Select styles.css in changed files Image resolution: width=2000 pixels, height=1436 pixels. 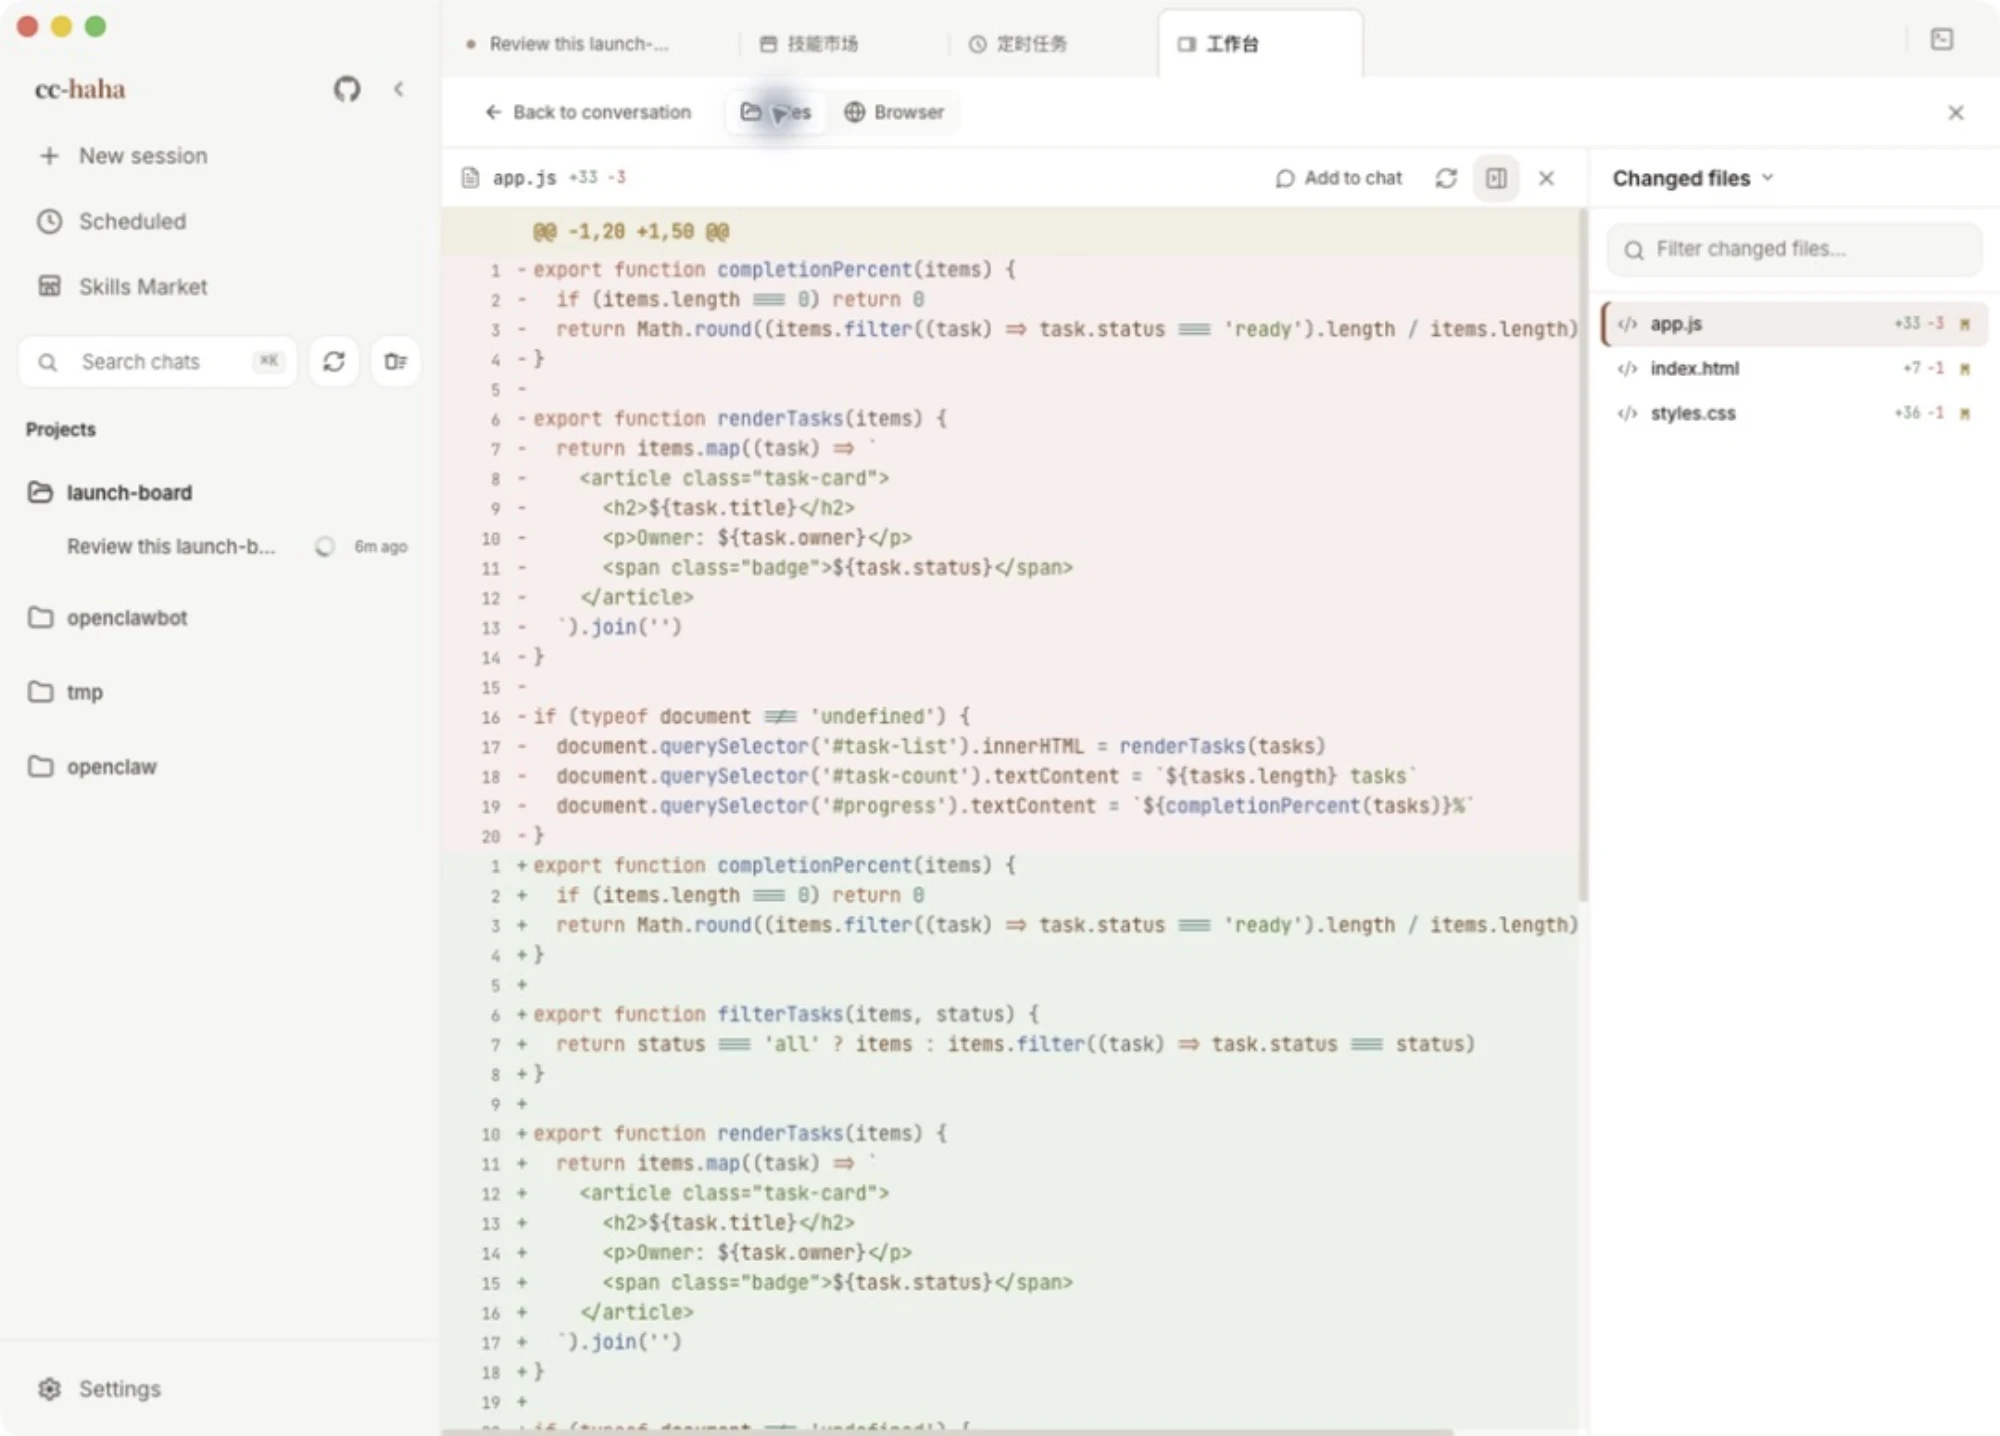point(1794,413)
